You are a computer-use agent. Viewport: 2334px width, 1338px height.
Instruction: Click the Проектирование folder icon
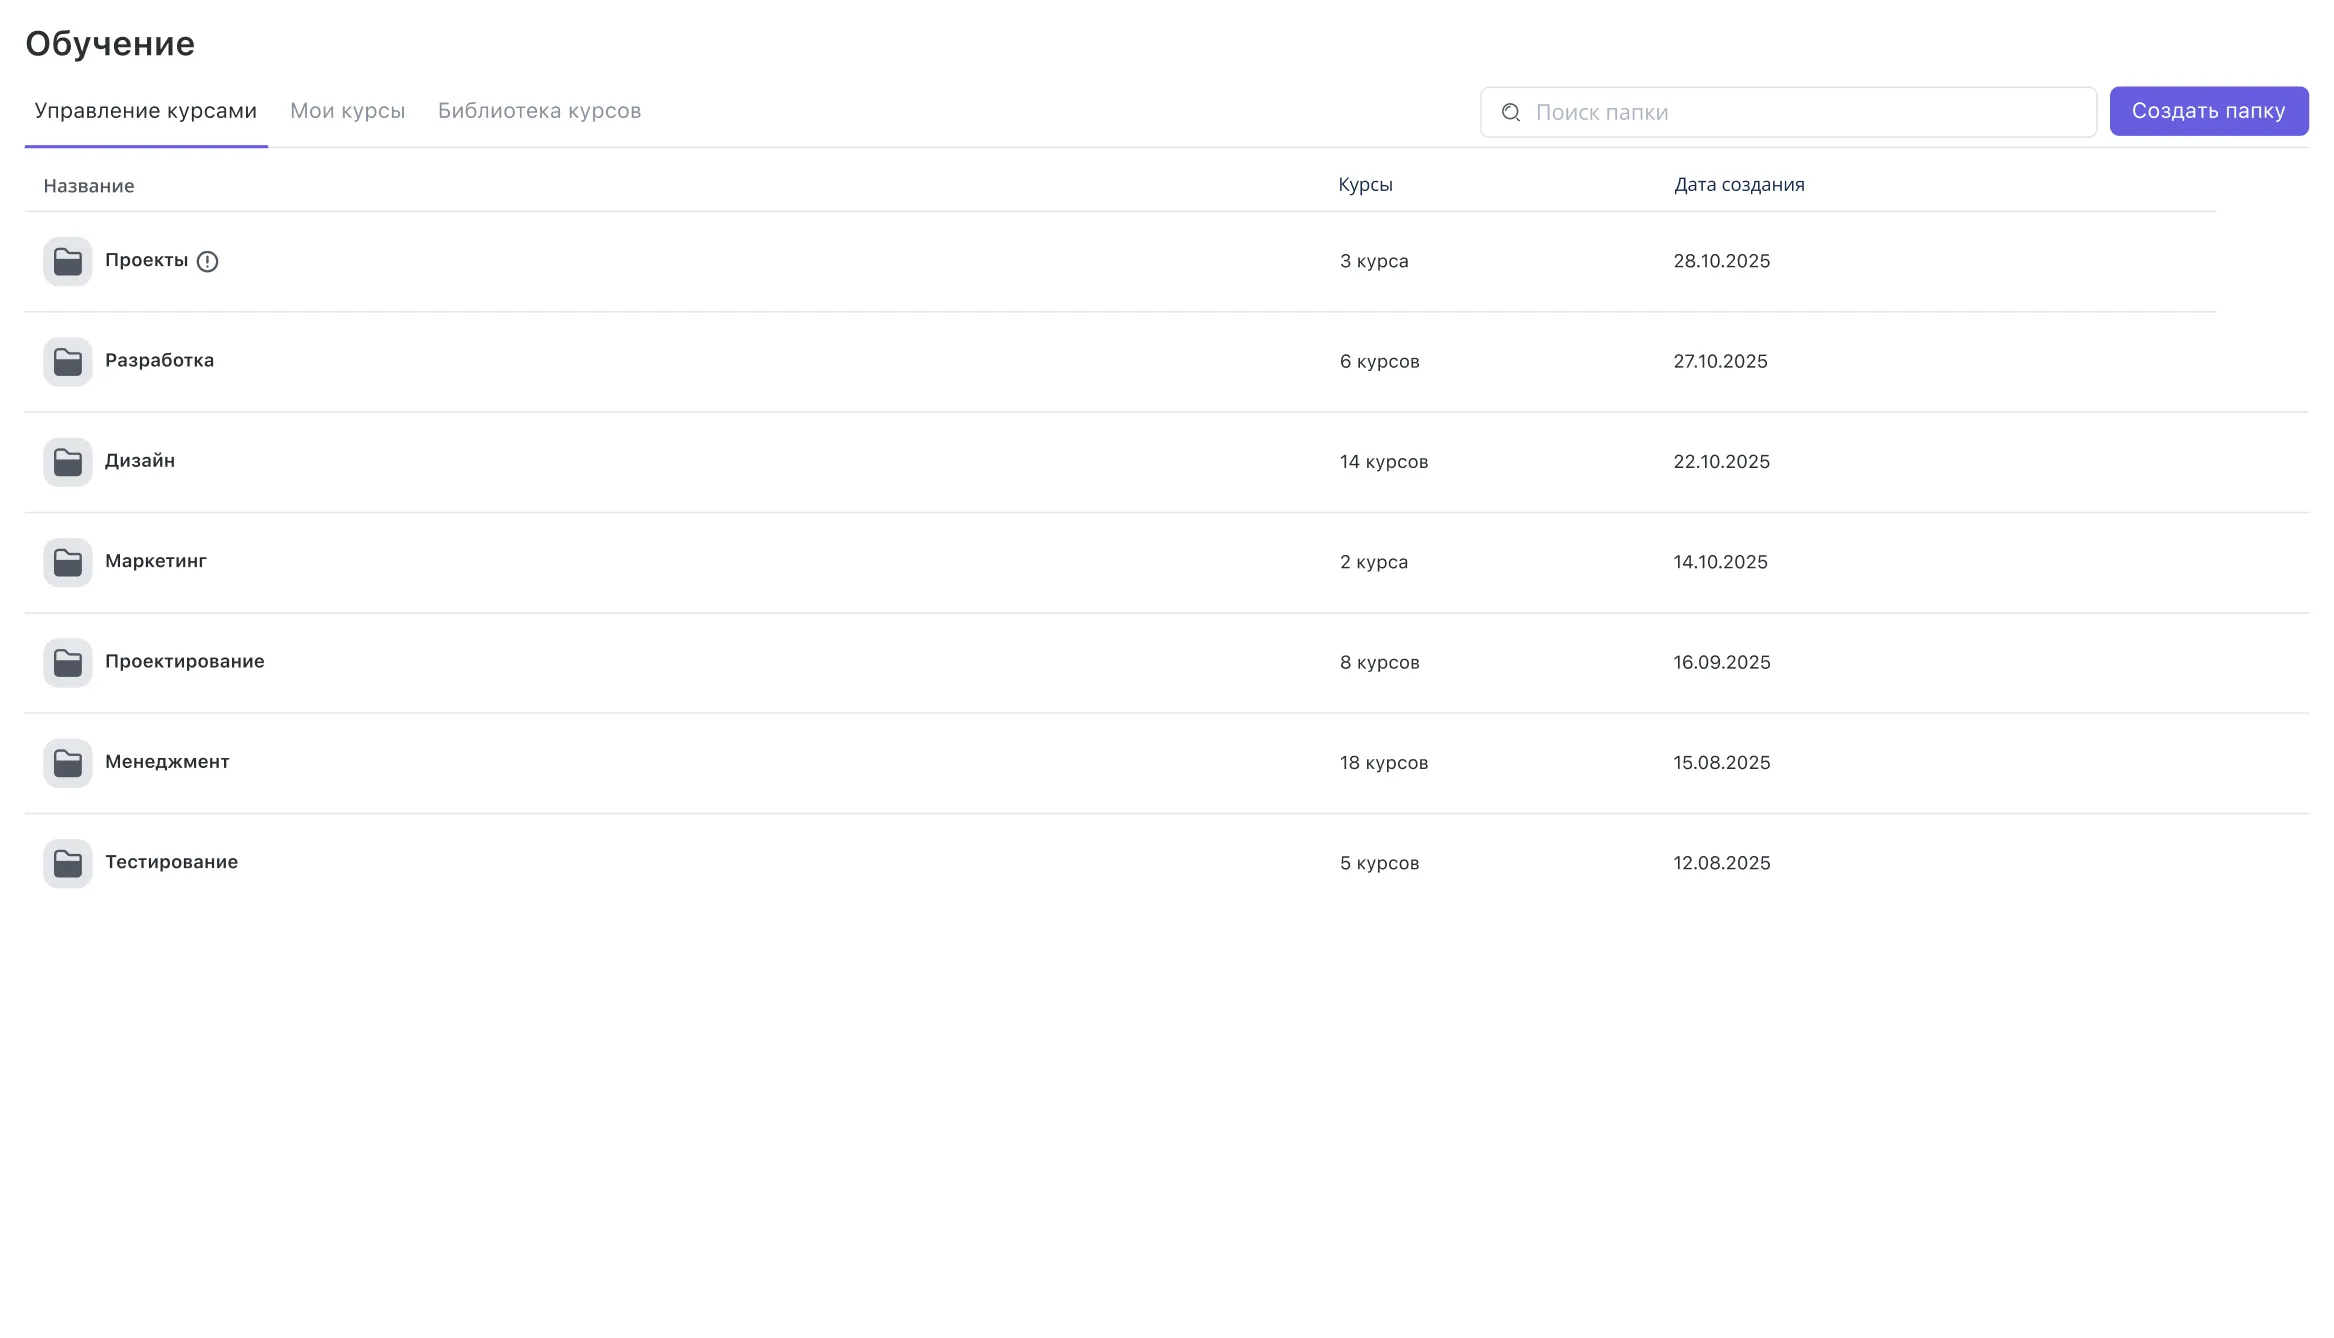[x=67, y=662]
